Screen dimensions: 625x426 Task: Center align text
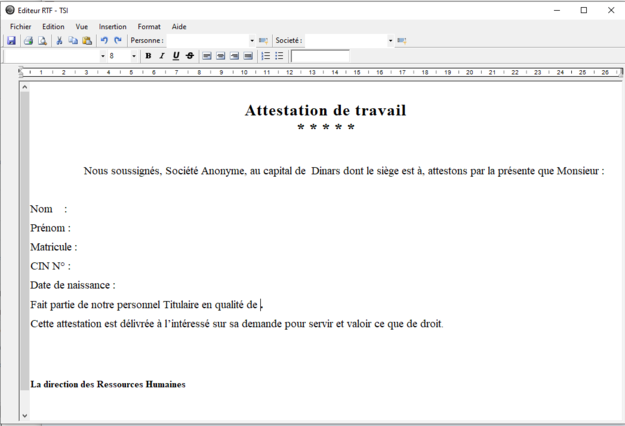tap(220, 56)
